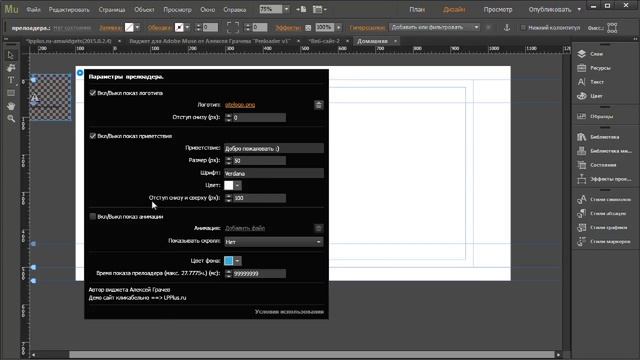
Task: Open the Страница menu
Action: click(x=112, y=9)
